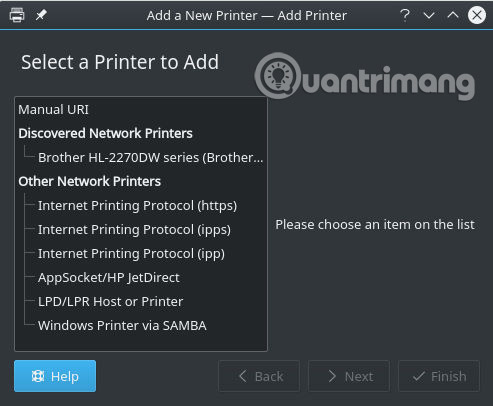Image resolution: width=493 pixels, height=406 pixels.
Task: Choose Internet Printing Protocol (ipps)
Action: pos(134,230)
